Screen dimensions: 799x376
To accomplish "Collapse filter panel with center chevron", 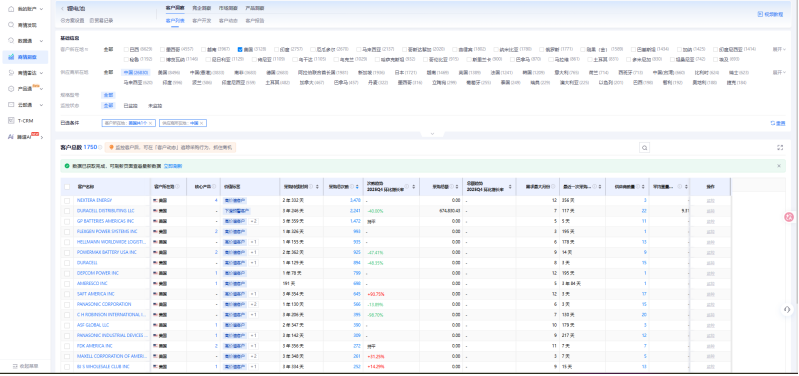I will coord(432,134).
